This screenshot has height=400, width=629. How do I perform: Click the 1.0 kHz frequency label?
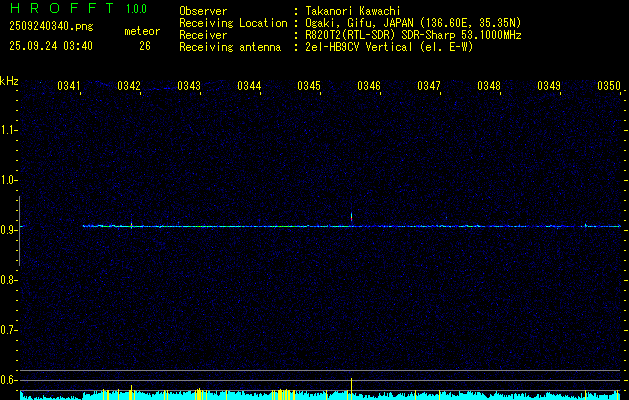pos(8,180)
